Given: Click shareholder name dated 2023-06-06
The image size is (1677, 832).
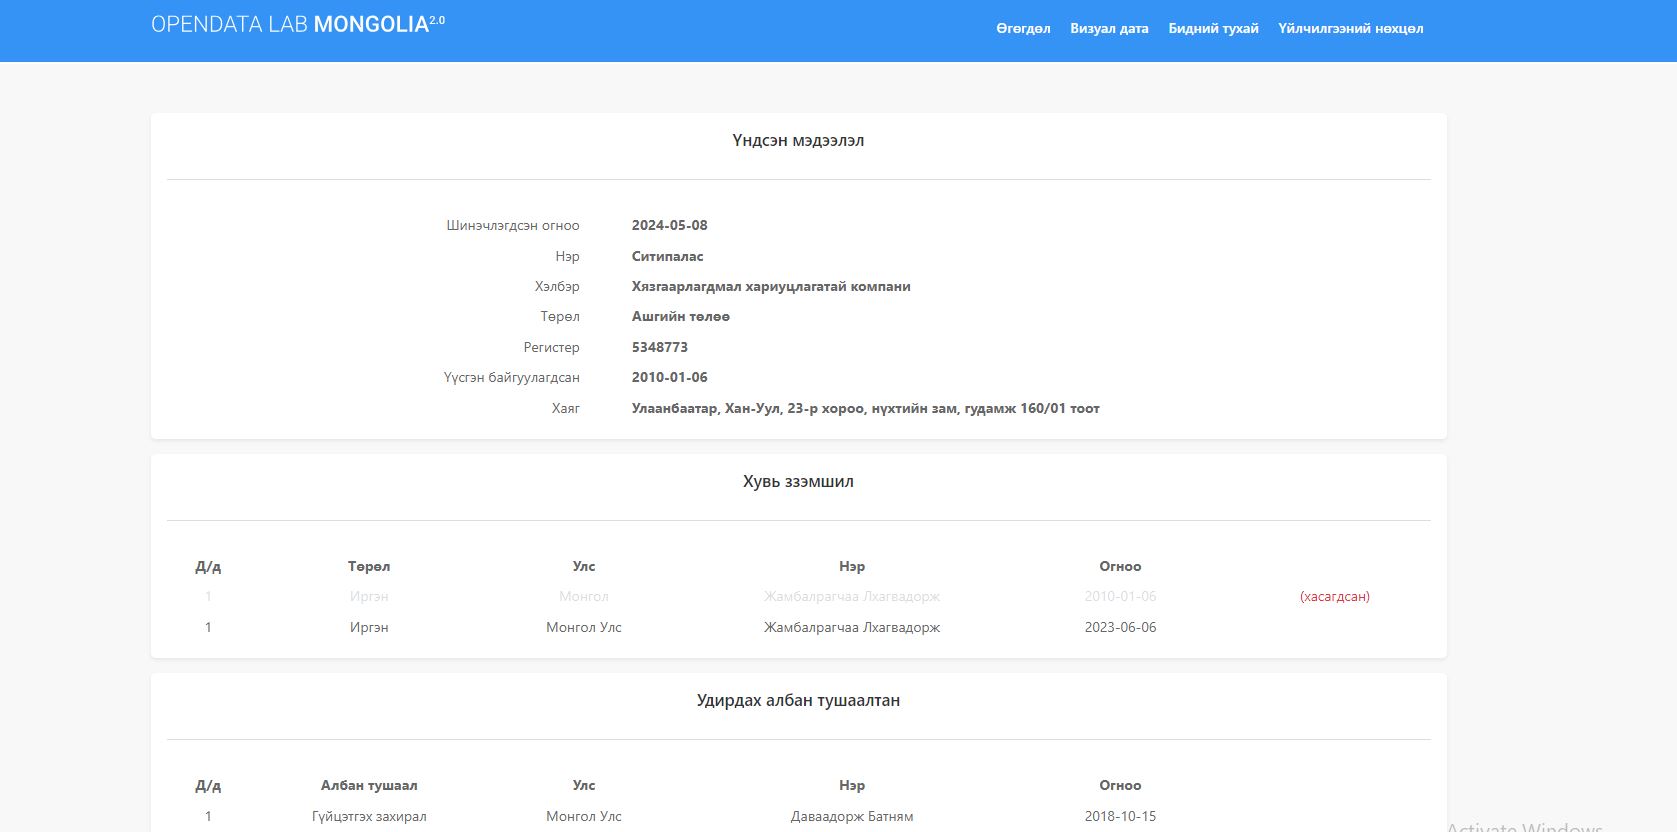Looking at the screenshot, I should [851, 628].
